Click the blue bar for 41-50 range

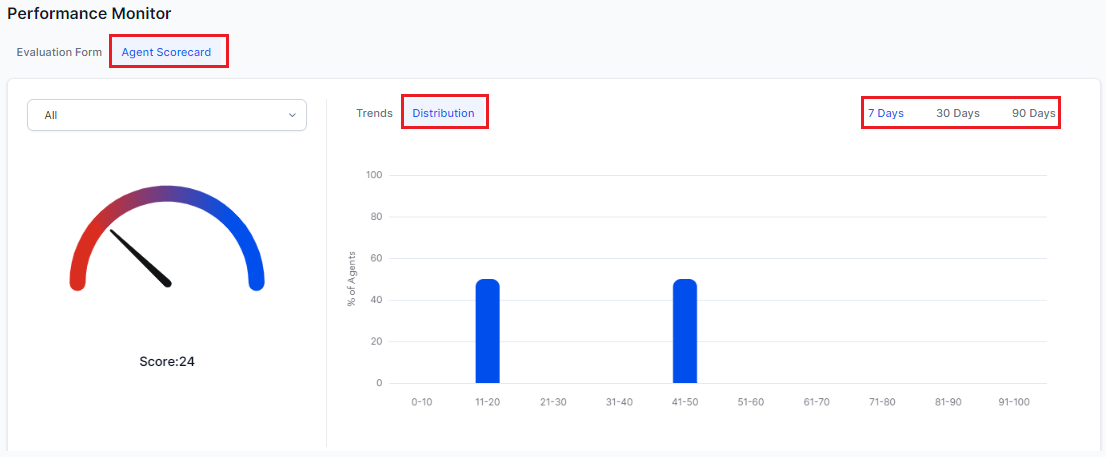point(684,331)
